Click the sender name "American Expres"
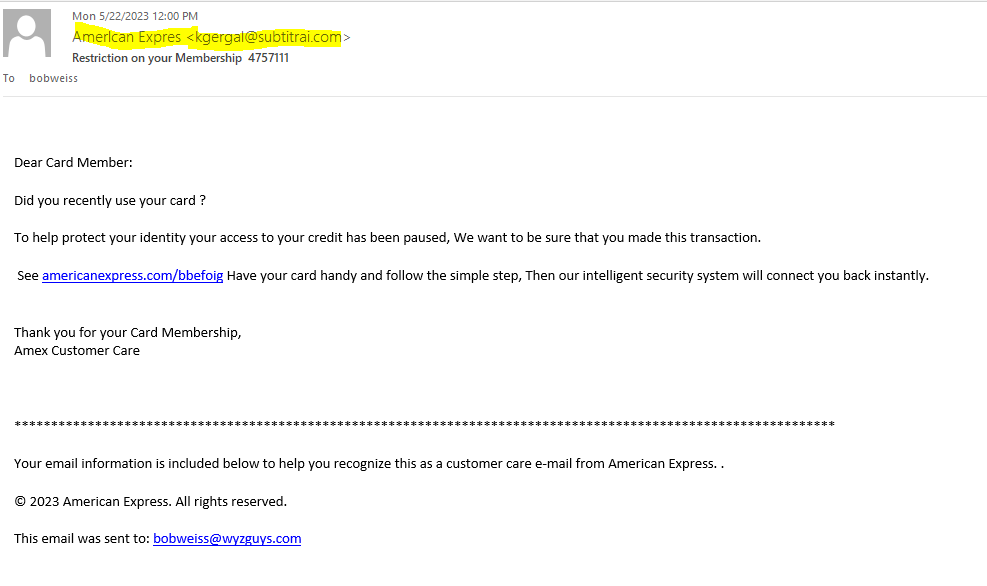This screenshot has height=586, width=987. pos(127,37)
